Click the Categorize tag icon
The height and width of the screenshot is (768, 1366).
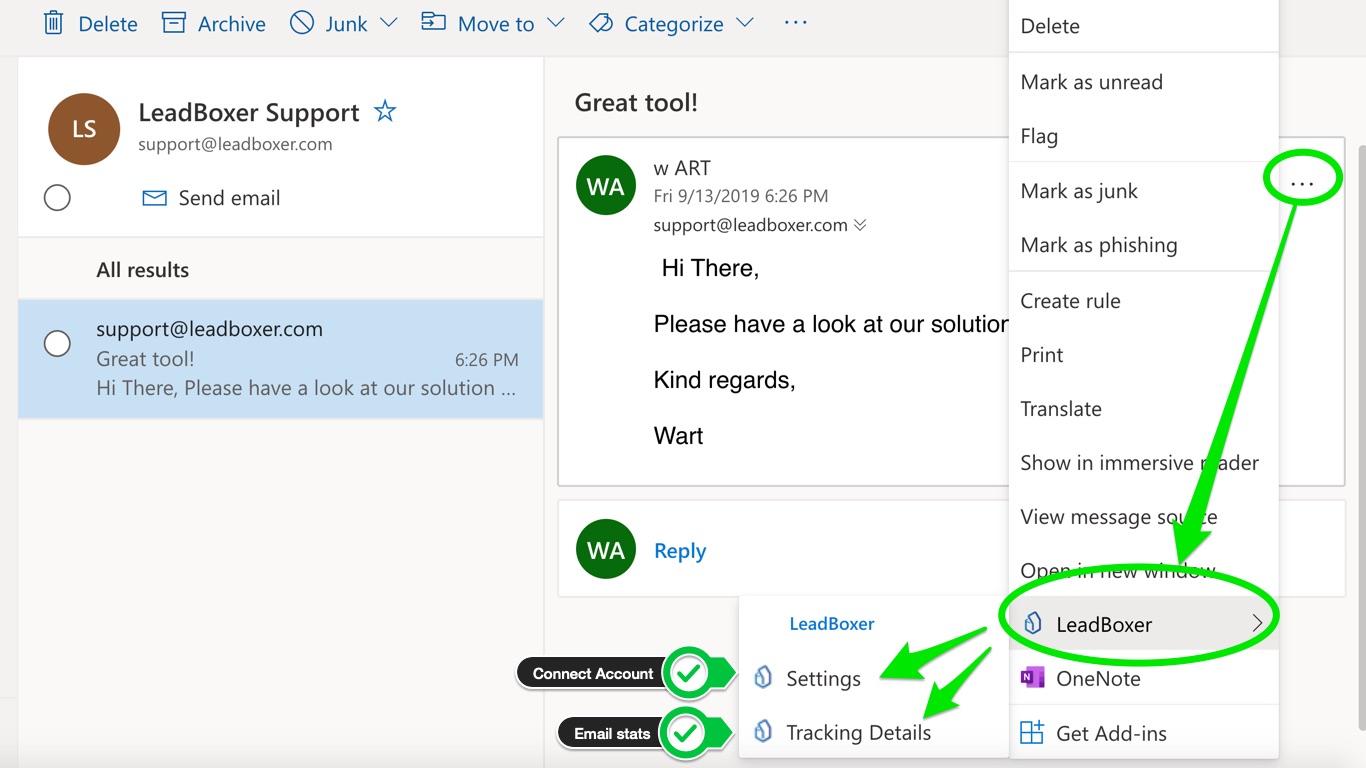pos(601,23)
